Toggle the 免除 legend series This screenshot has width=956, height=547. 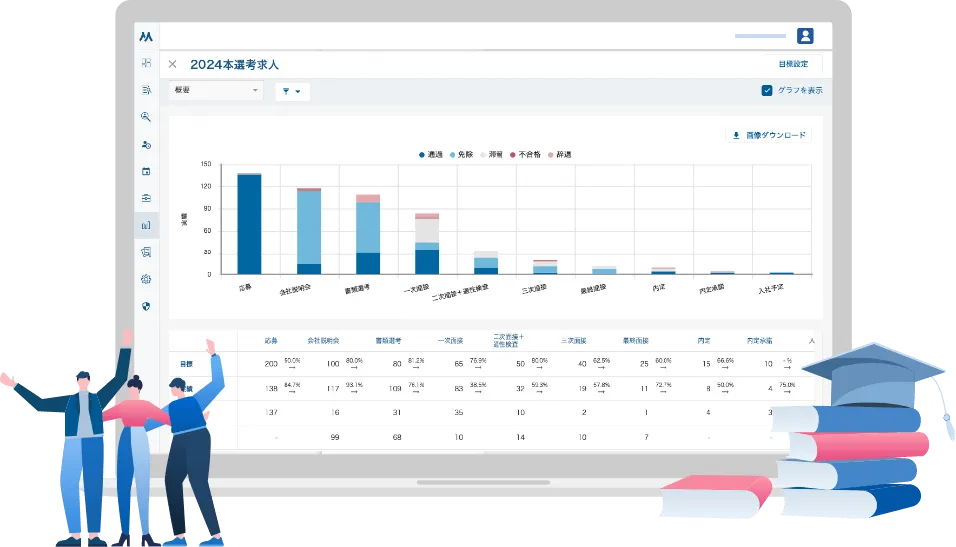[x=461, y=155]
